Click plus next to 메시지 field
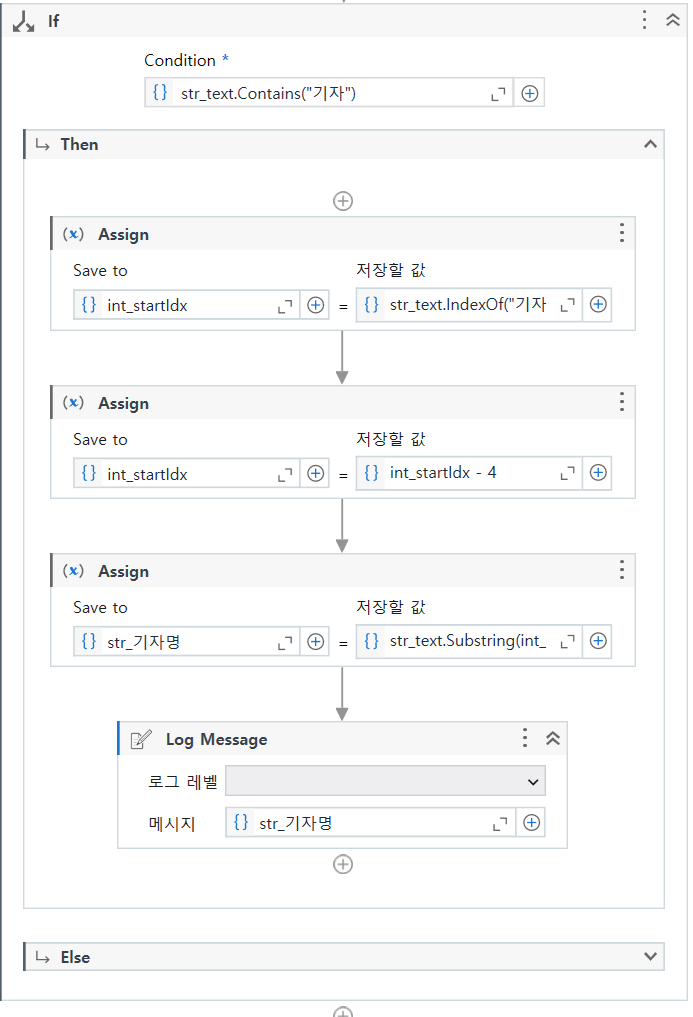693x1017 pixels. [531, 823]
